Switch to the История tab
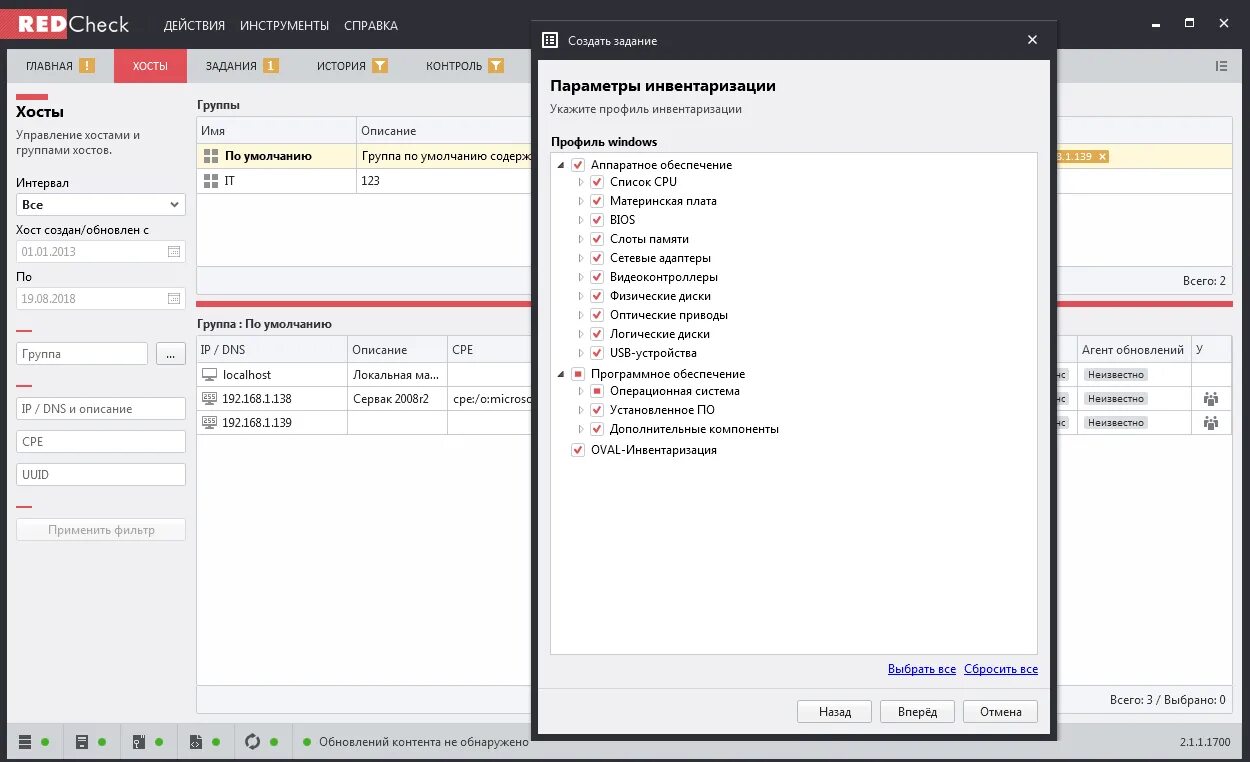Image resolution: width=1250 pixels, height=762 pixels. pyautogui.click(x=352, y=66)
